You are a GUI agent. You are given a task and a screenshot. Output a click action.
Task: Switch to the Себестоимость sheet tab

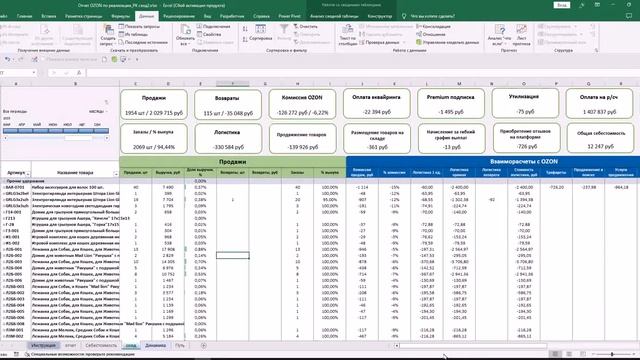pyautogui.click(x=101, y=346)
